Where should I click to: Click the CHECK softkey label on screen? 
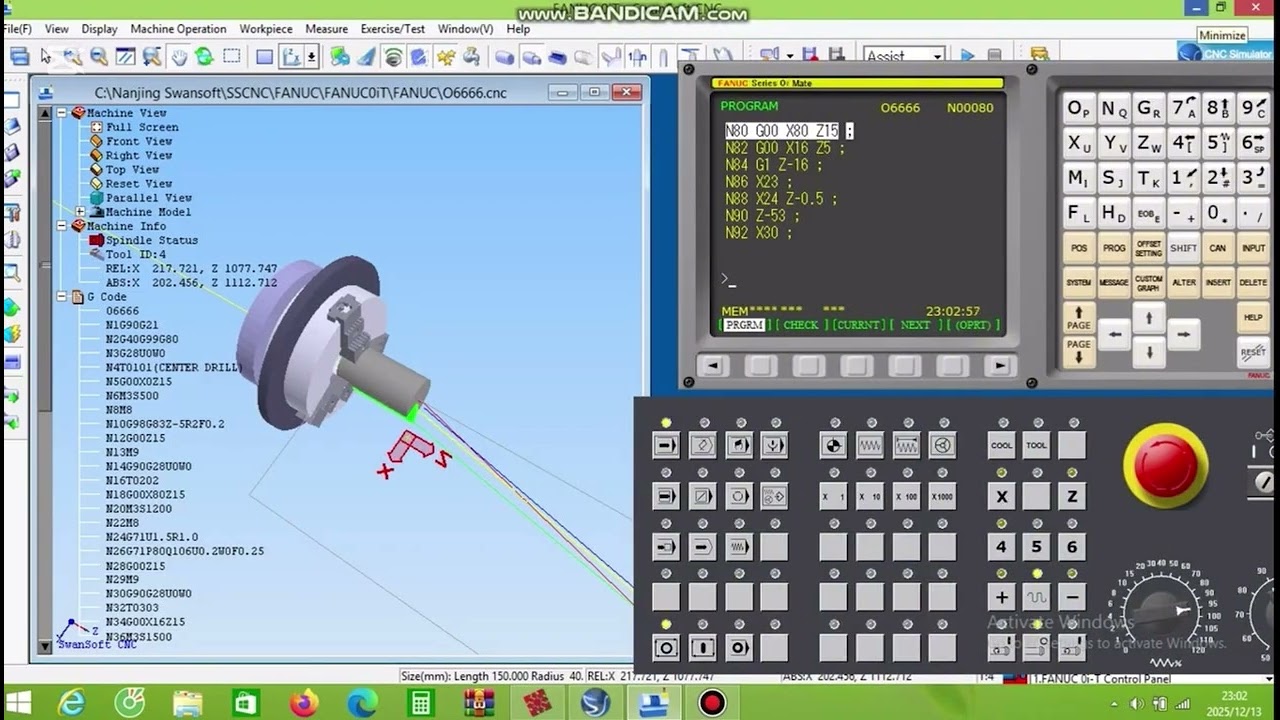800,325
